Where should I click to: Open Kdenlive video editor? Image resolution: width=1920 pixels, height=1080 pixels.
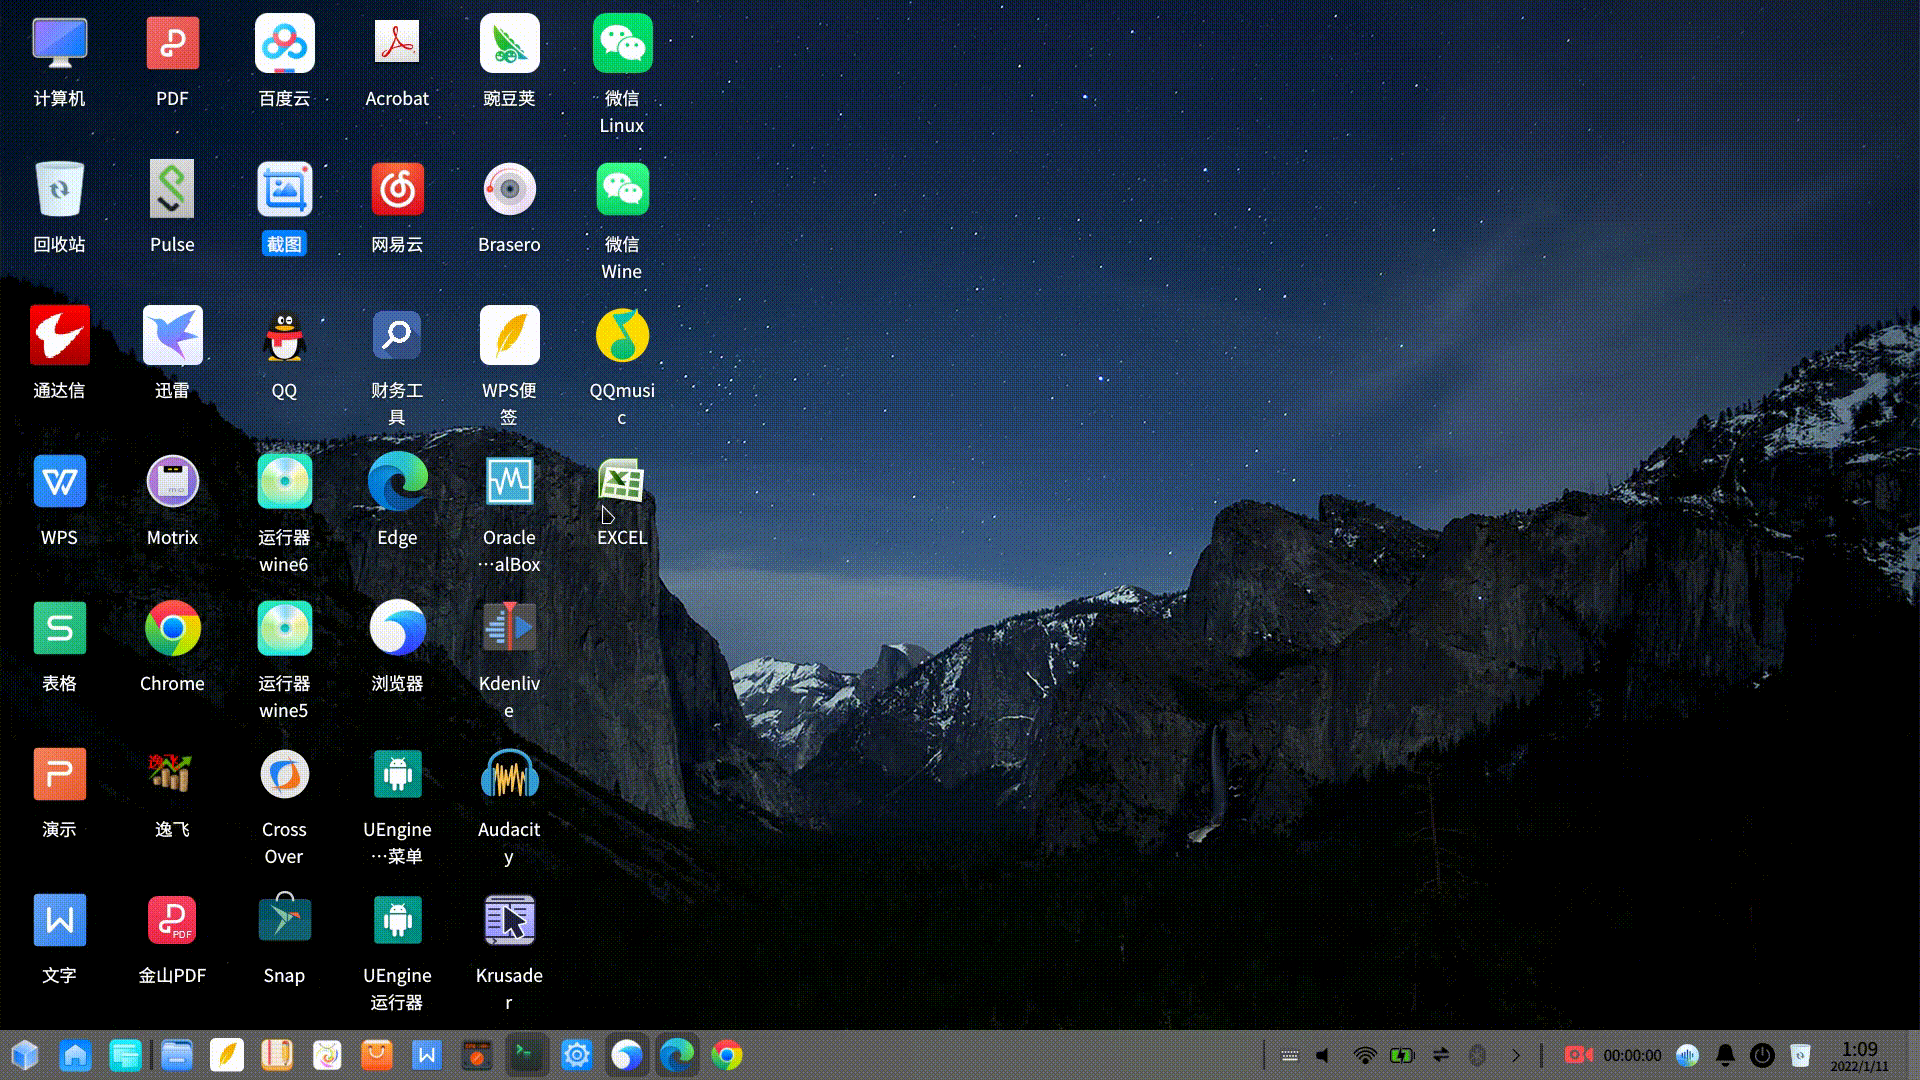pyautogui.click(x=509, y=627)
